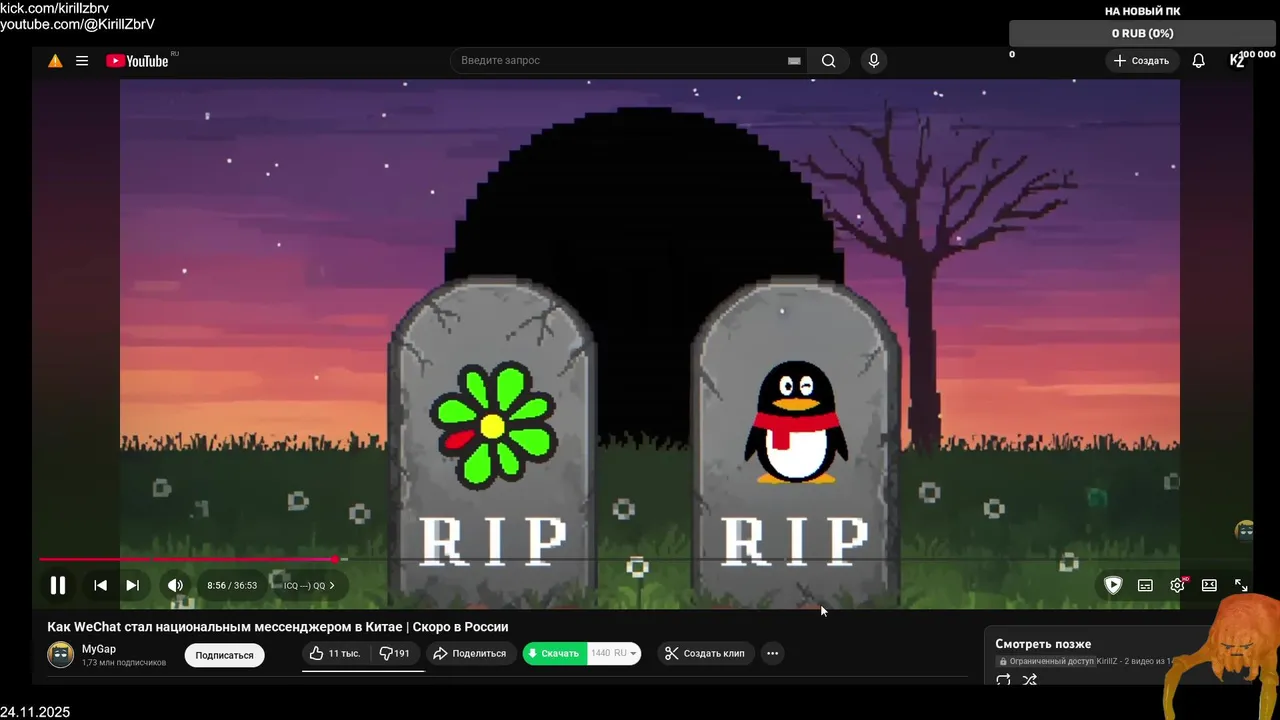The image size is (1280, 720).
Task: Switch to theater mode
Action: [1209, 585]
